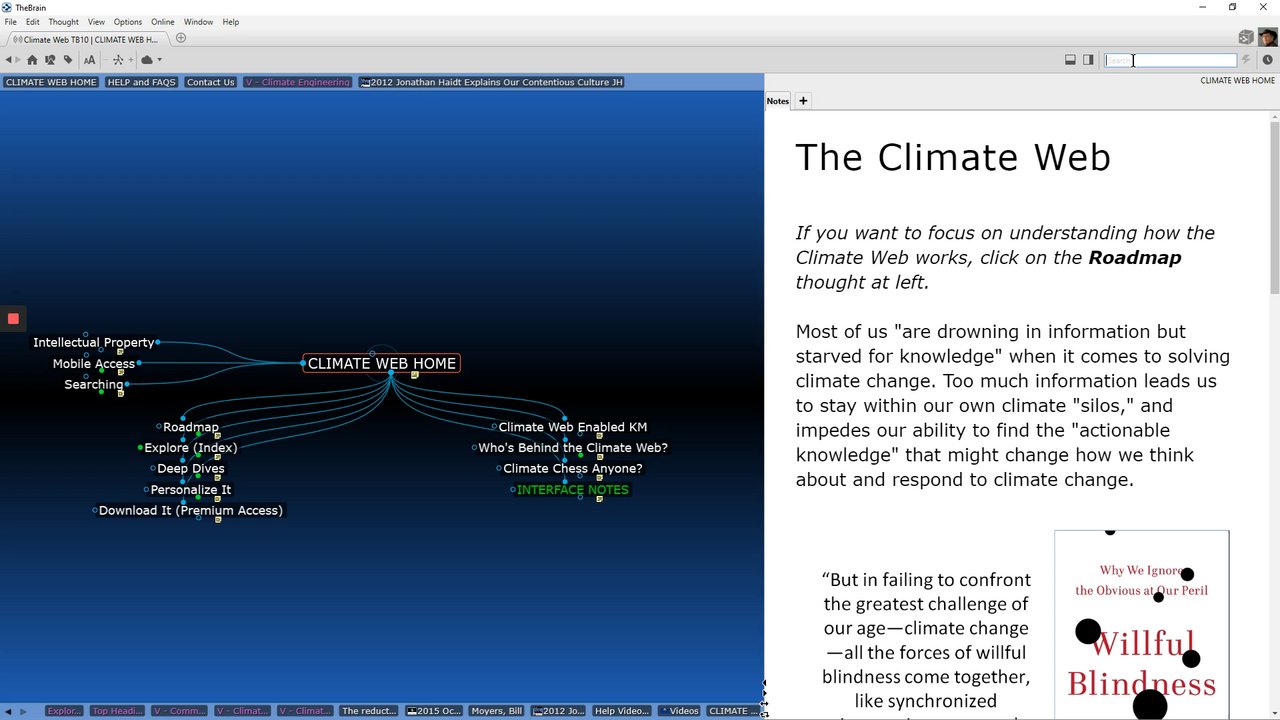The image size is (1280, 720).
Task: Open Climate Web Enabled KM thought
Action: [573, 427]
